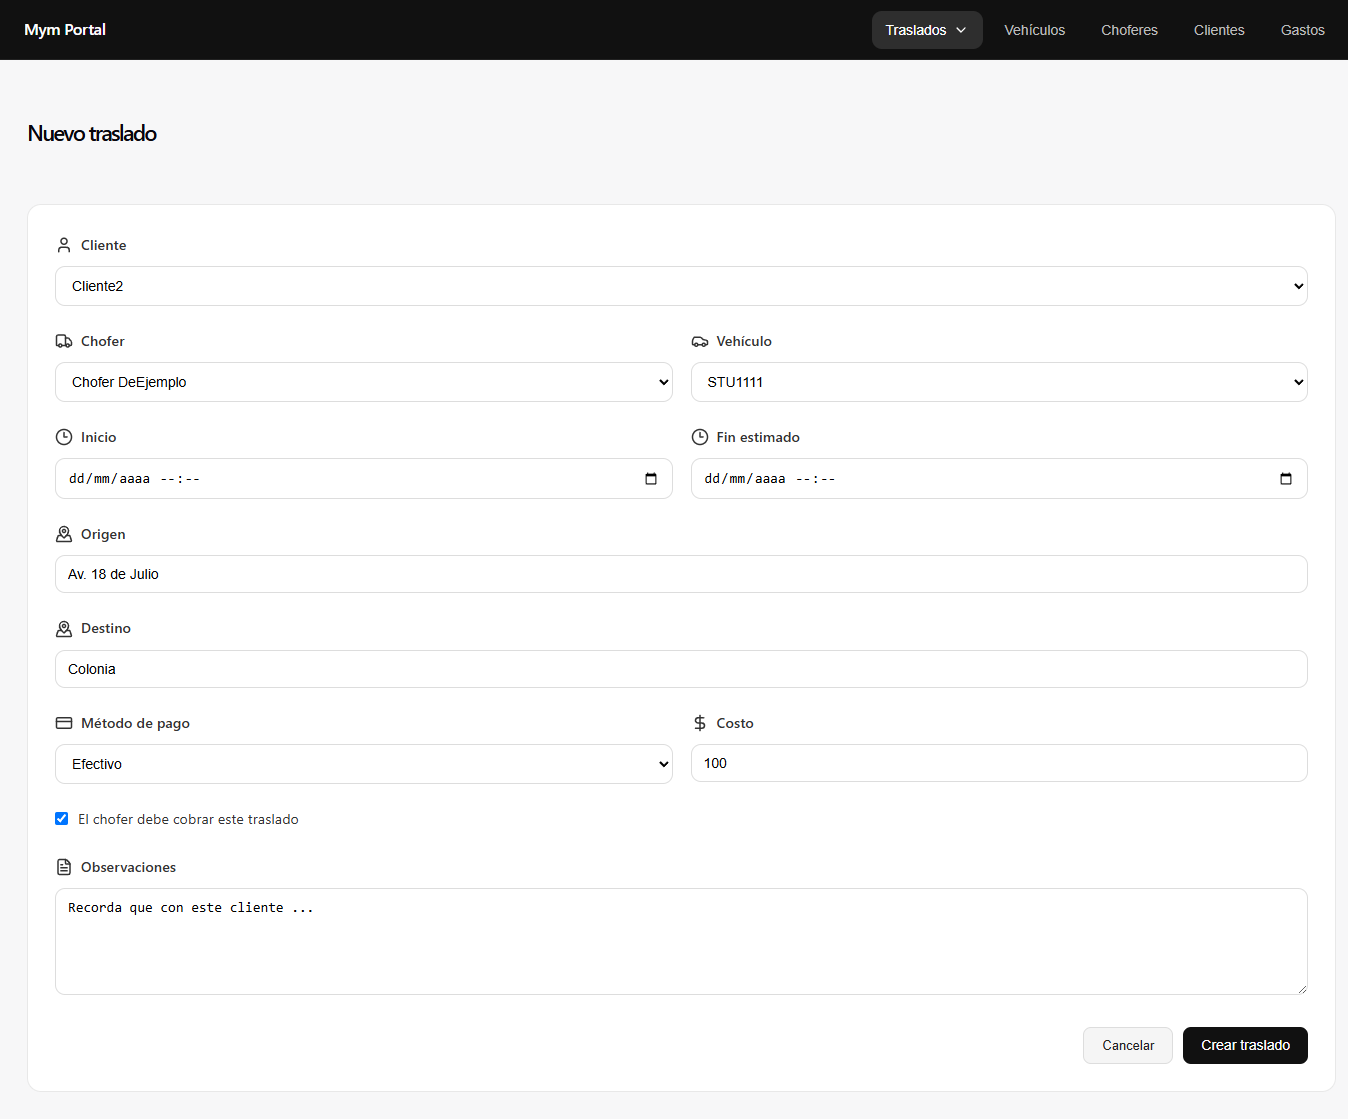This screenshot has width=1348, height=1119.
Task: Click the clock icon beside Fin estimado
Action: (700, 437)
